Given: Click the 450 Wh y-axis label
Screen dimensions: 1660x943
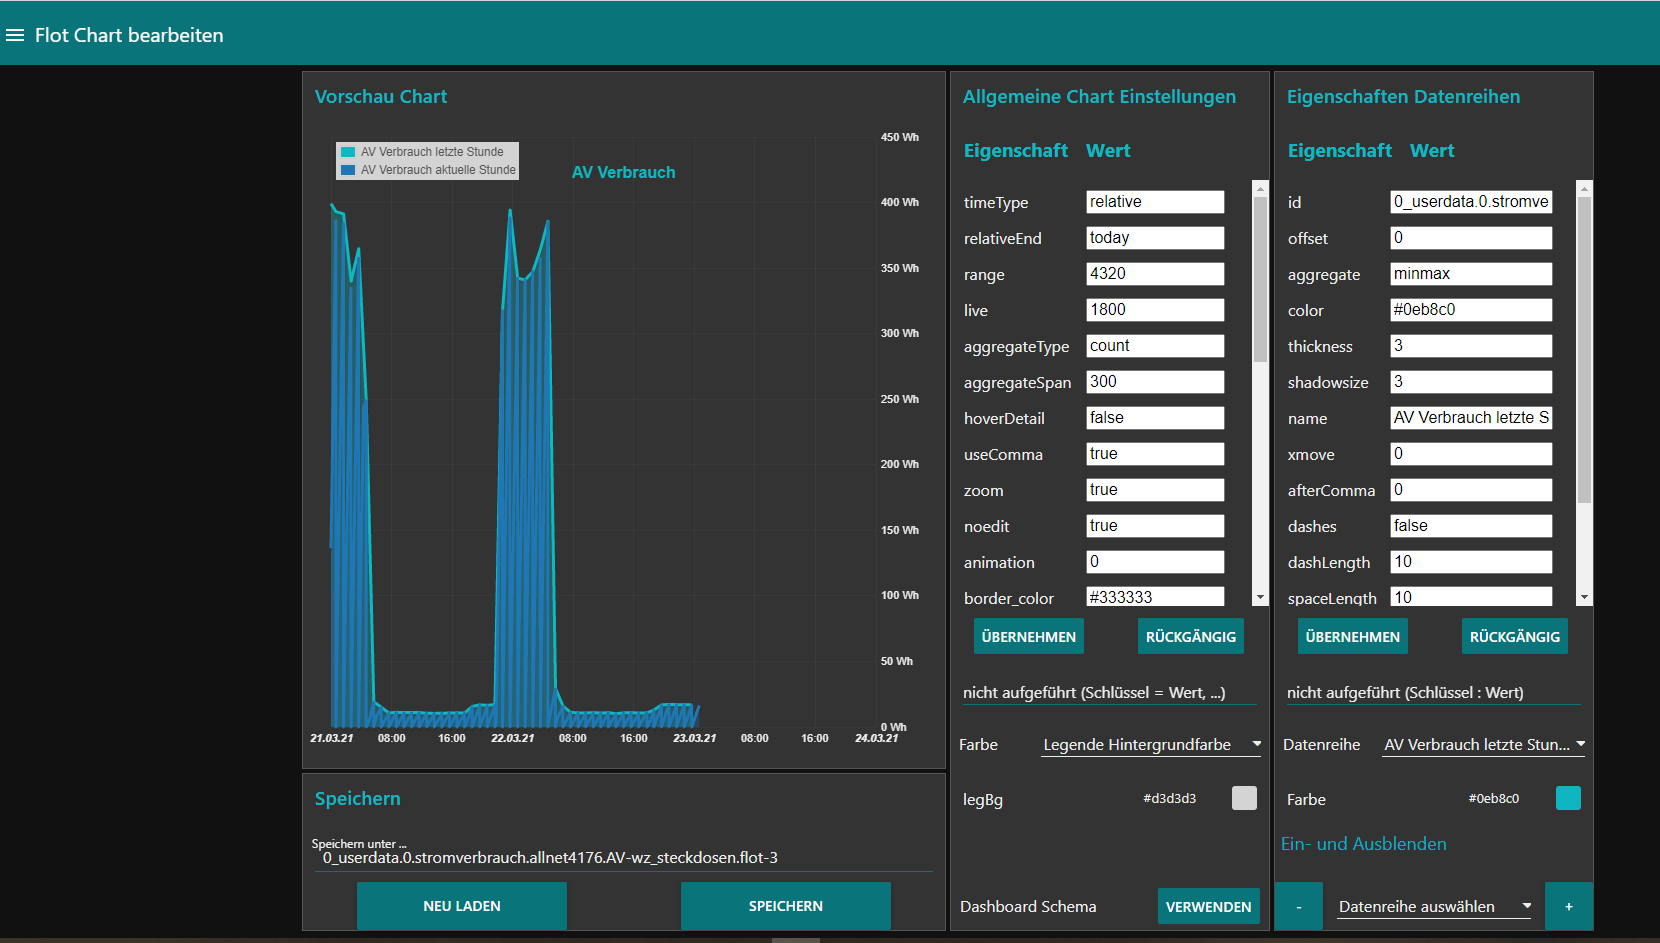Looking at the screenshot, I should pos(900,137).
